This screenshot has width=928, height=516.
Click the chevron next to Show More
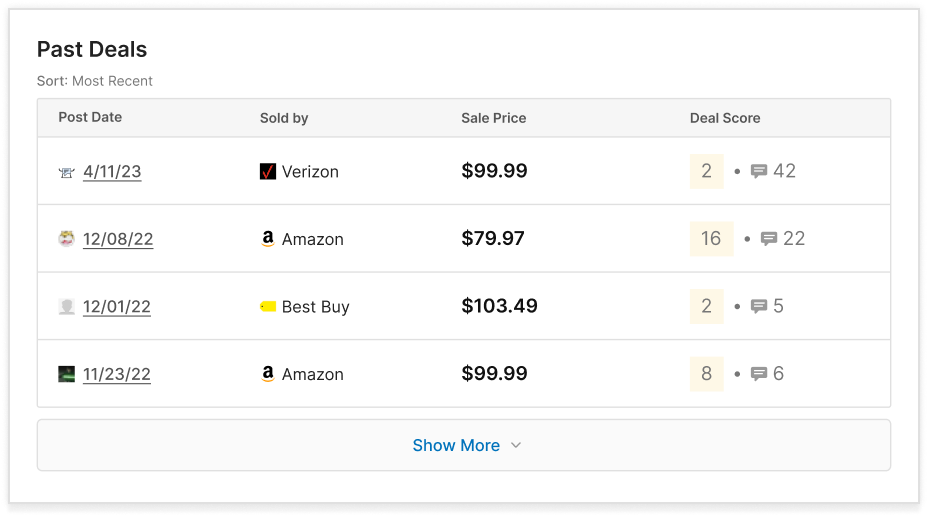(515, 445)
